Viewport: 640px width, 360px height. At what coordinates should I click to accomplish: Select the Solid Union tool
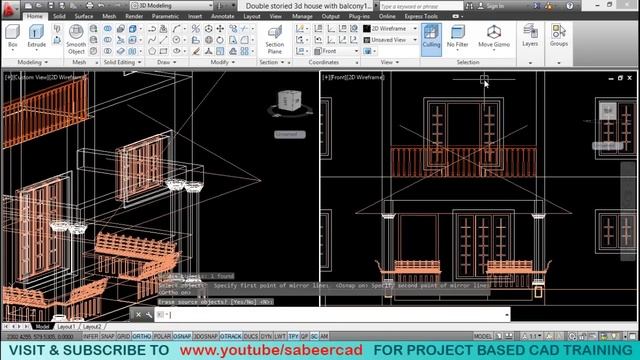point(107,29)
